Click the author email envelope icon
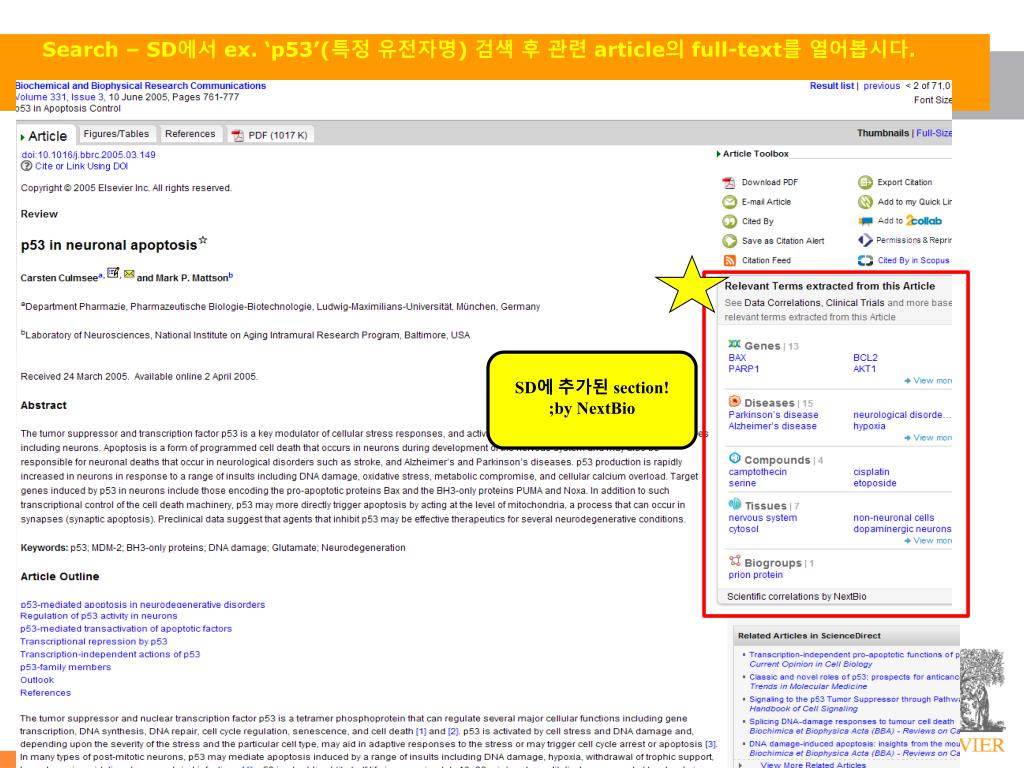1024x768 pixels. [x=129, y=274]
